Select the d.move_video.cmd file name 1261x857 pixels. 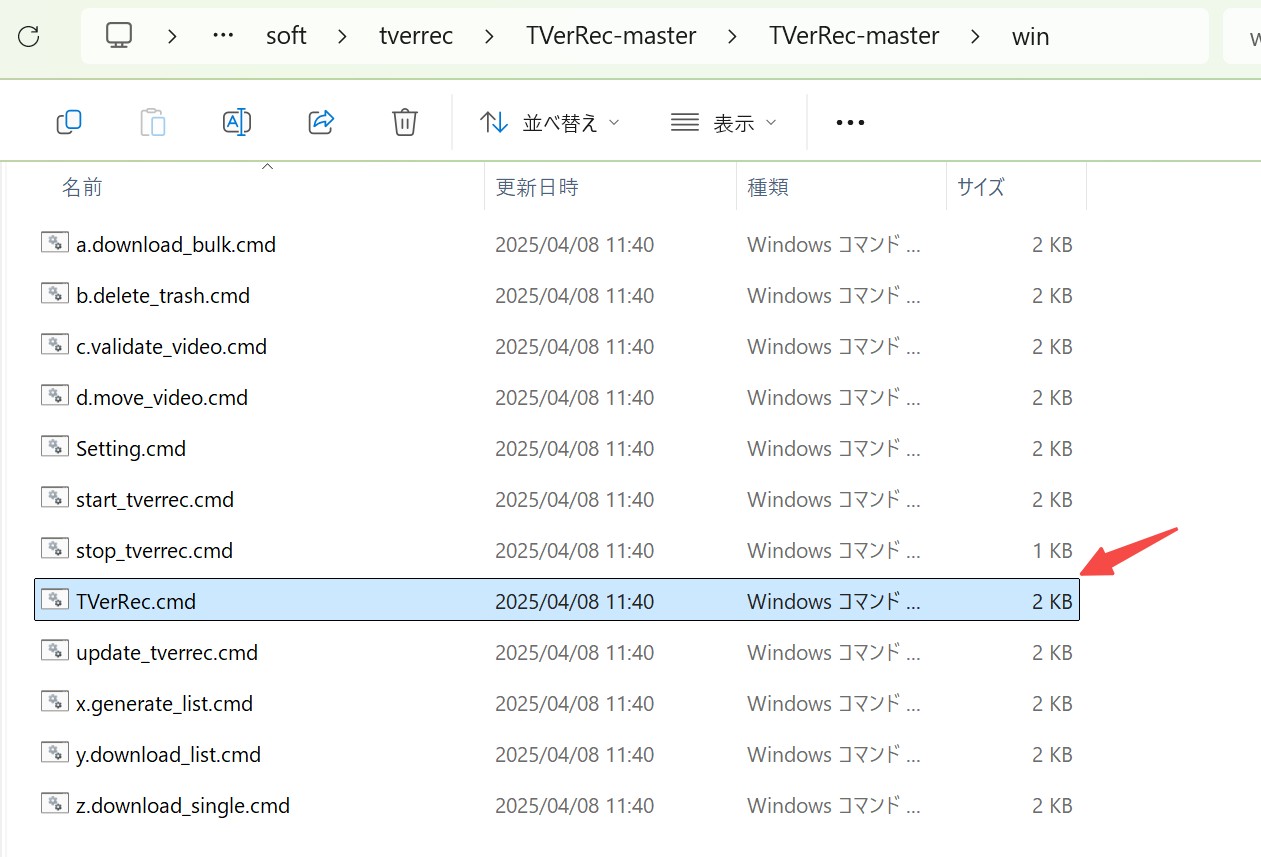pos(162,397)
